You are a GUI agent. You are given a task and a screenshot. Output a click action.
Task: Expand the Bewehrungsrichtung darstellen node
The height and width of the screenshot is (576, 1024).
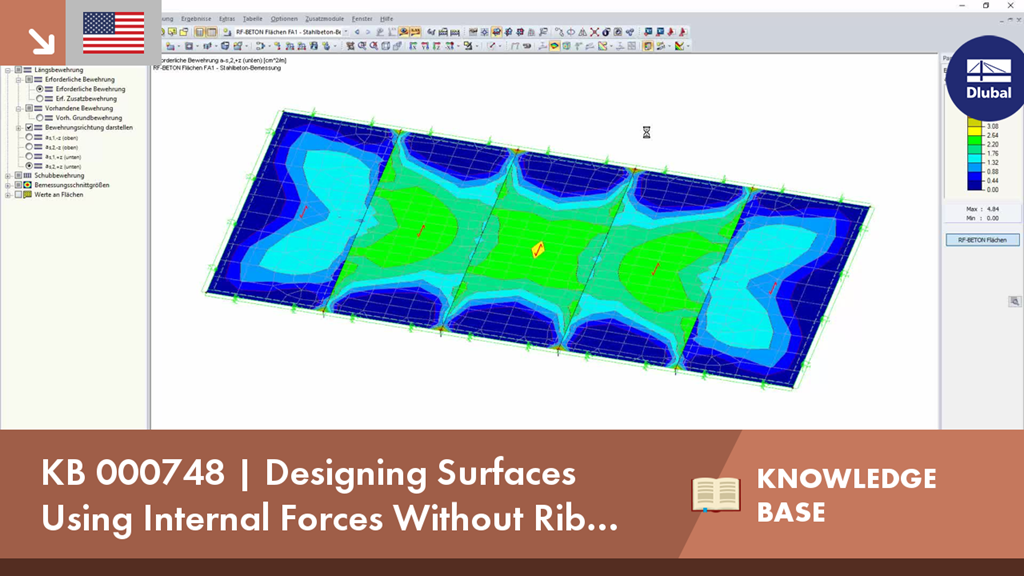click(x=18, y=128)
